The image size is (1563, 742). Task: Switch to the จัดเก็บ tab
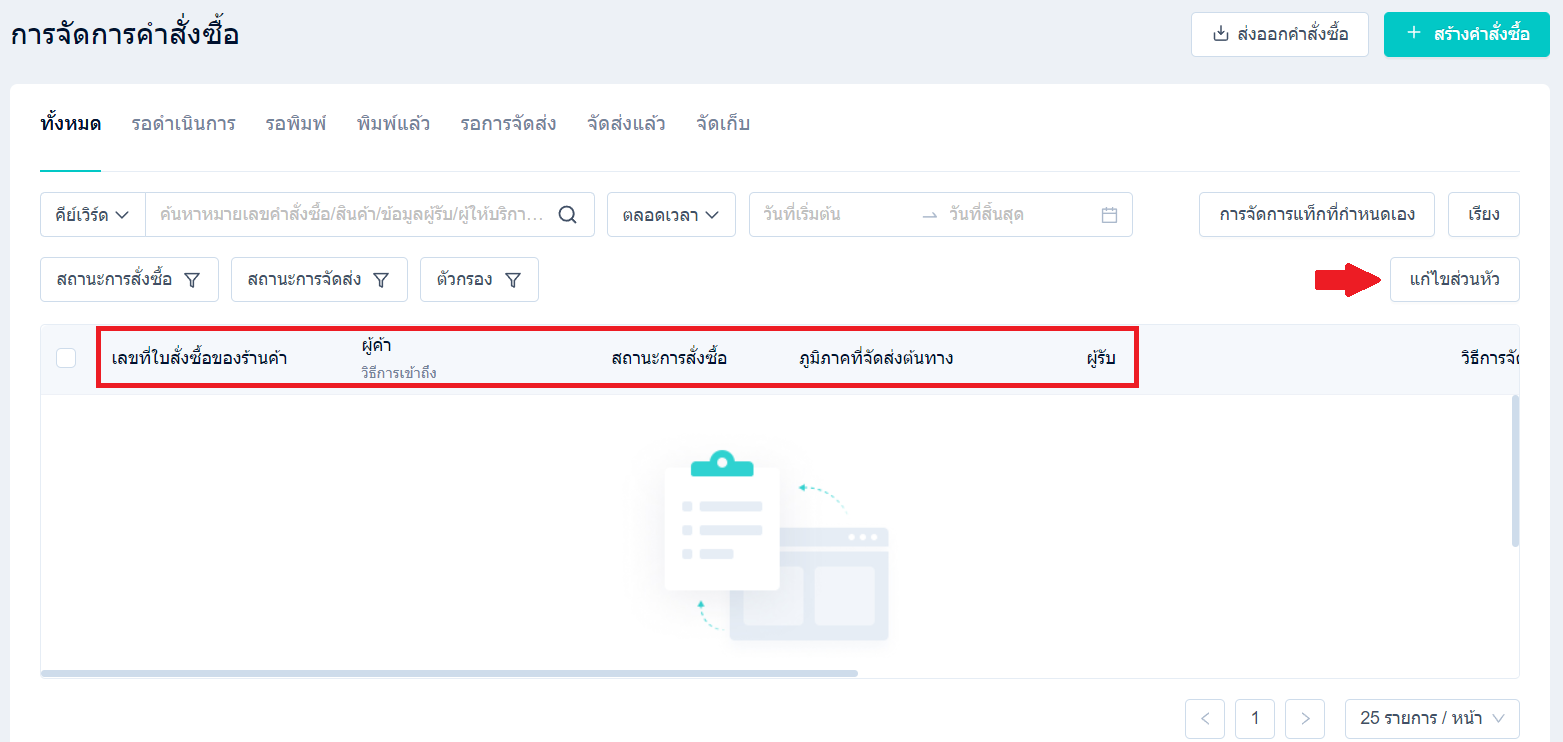click(723, 125)
